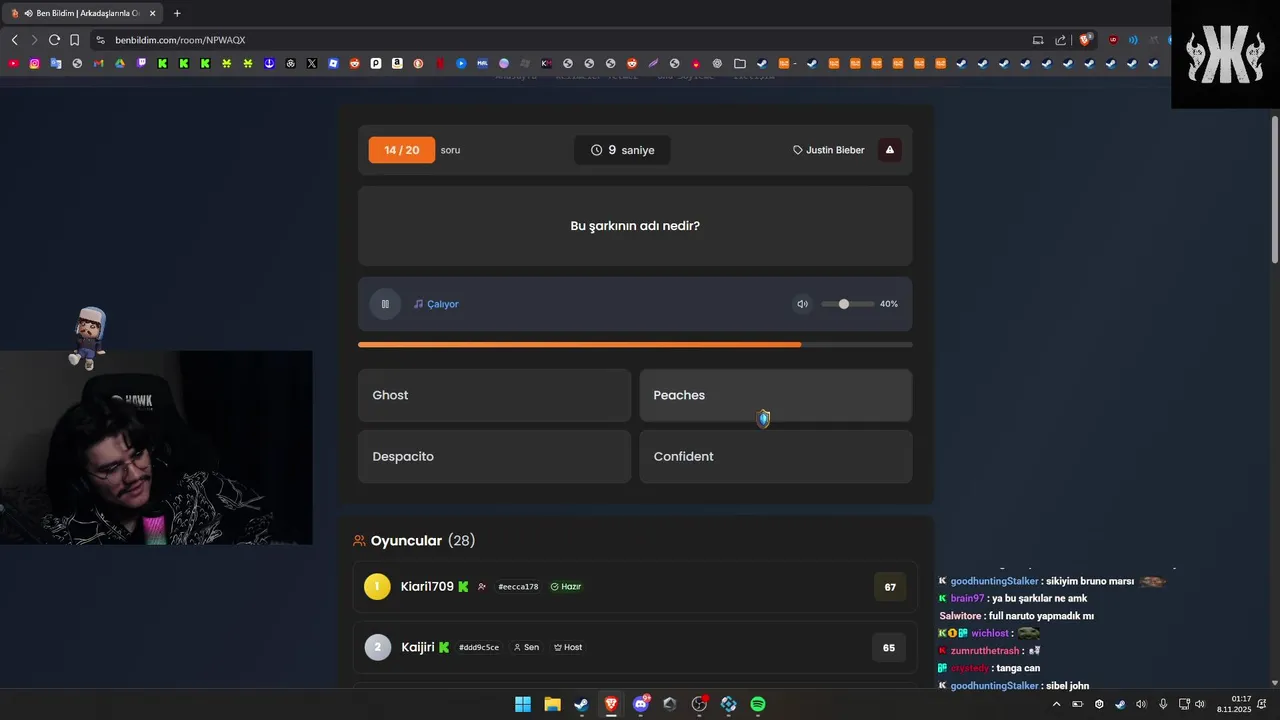Click the orange song progress bar
Image resolution: width=1280 pixels, height=720 pixels.
click(635, 345)
